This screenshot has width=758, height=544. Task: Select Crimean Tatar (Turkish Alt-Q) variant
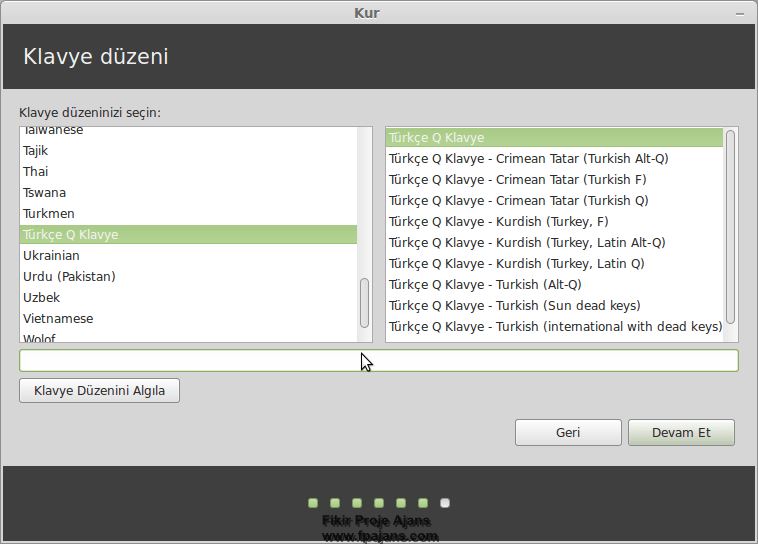(554, 159)
